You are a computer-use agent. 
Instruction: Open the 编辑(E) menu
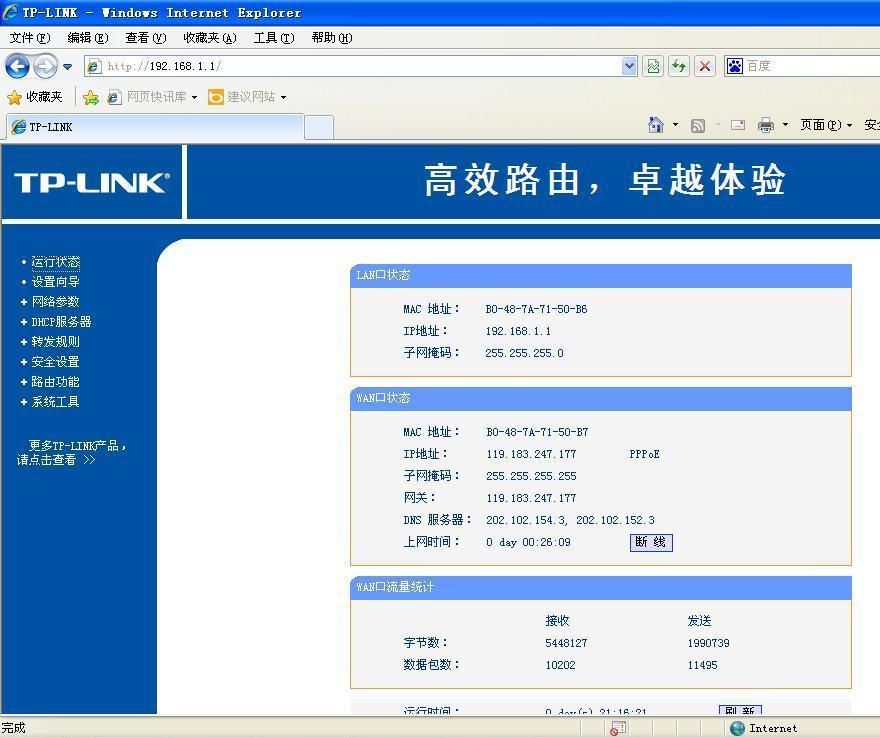pyautogui.click(x=88, y=38)
